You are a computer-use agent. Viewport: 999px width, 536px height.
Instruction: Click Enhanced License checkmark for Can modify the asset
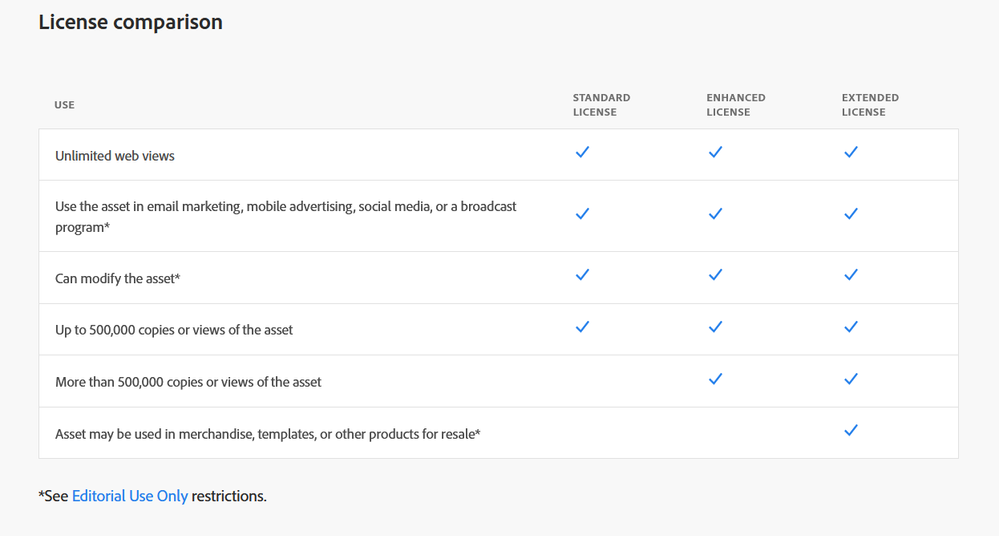coord(715,275)
